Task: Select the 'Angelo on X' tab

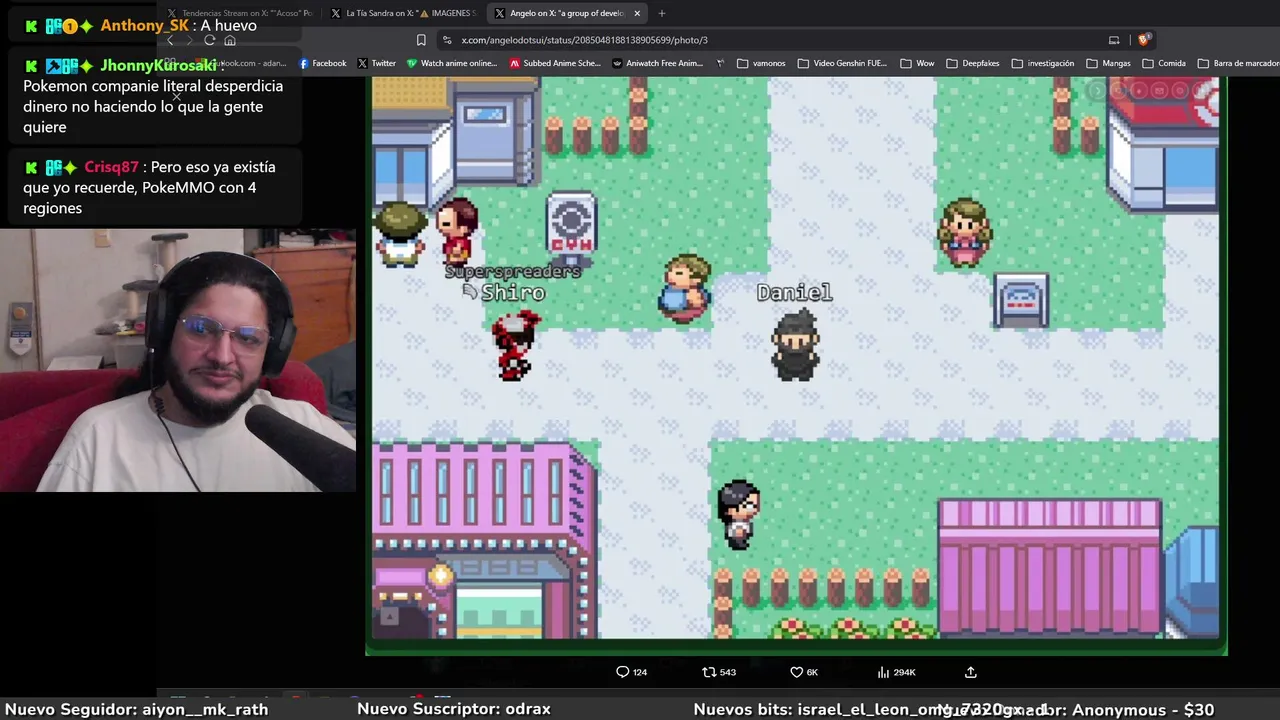Action: pos(567,13)
